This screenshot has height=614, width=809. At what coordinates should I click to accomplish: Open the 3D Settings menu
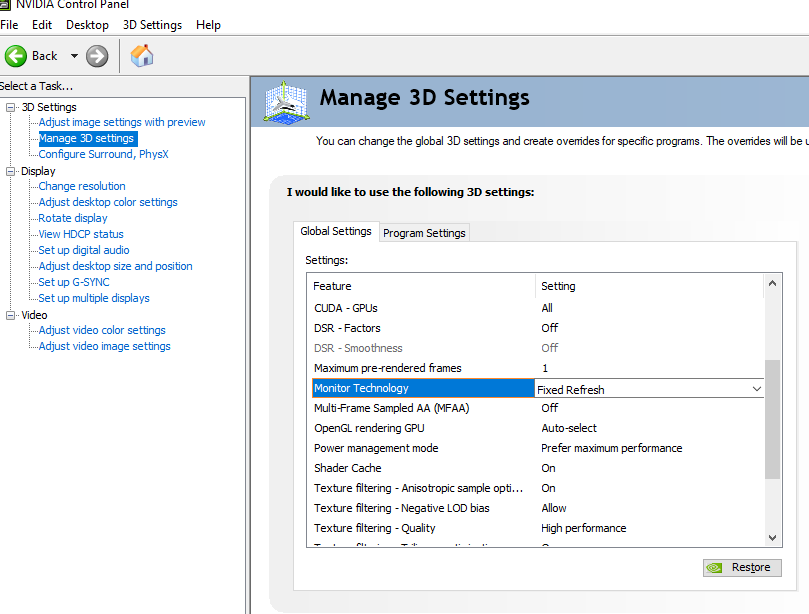click(x=152, y=24)
